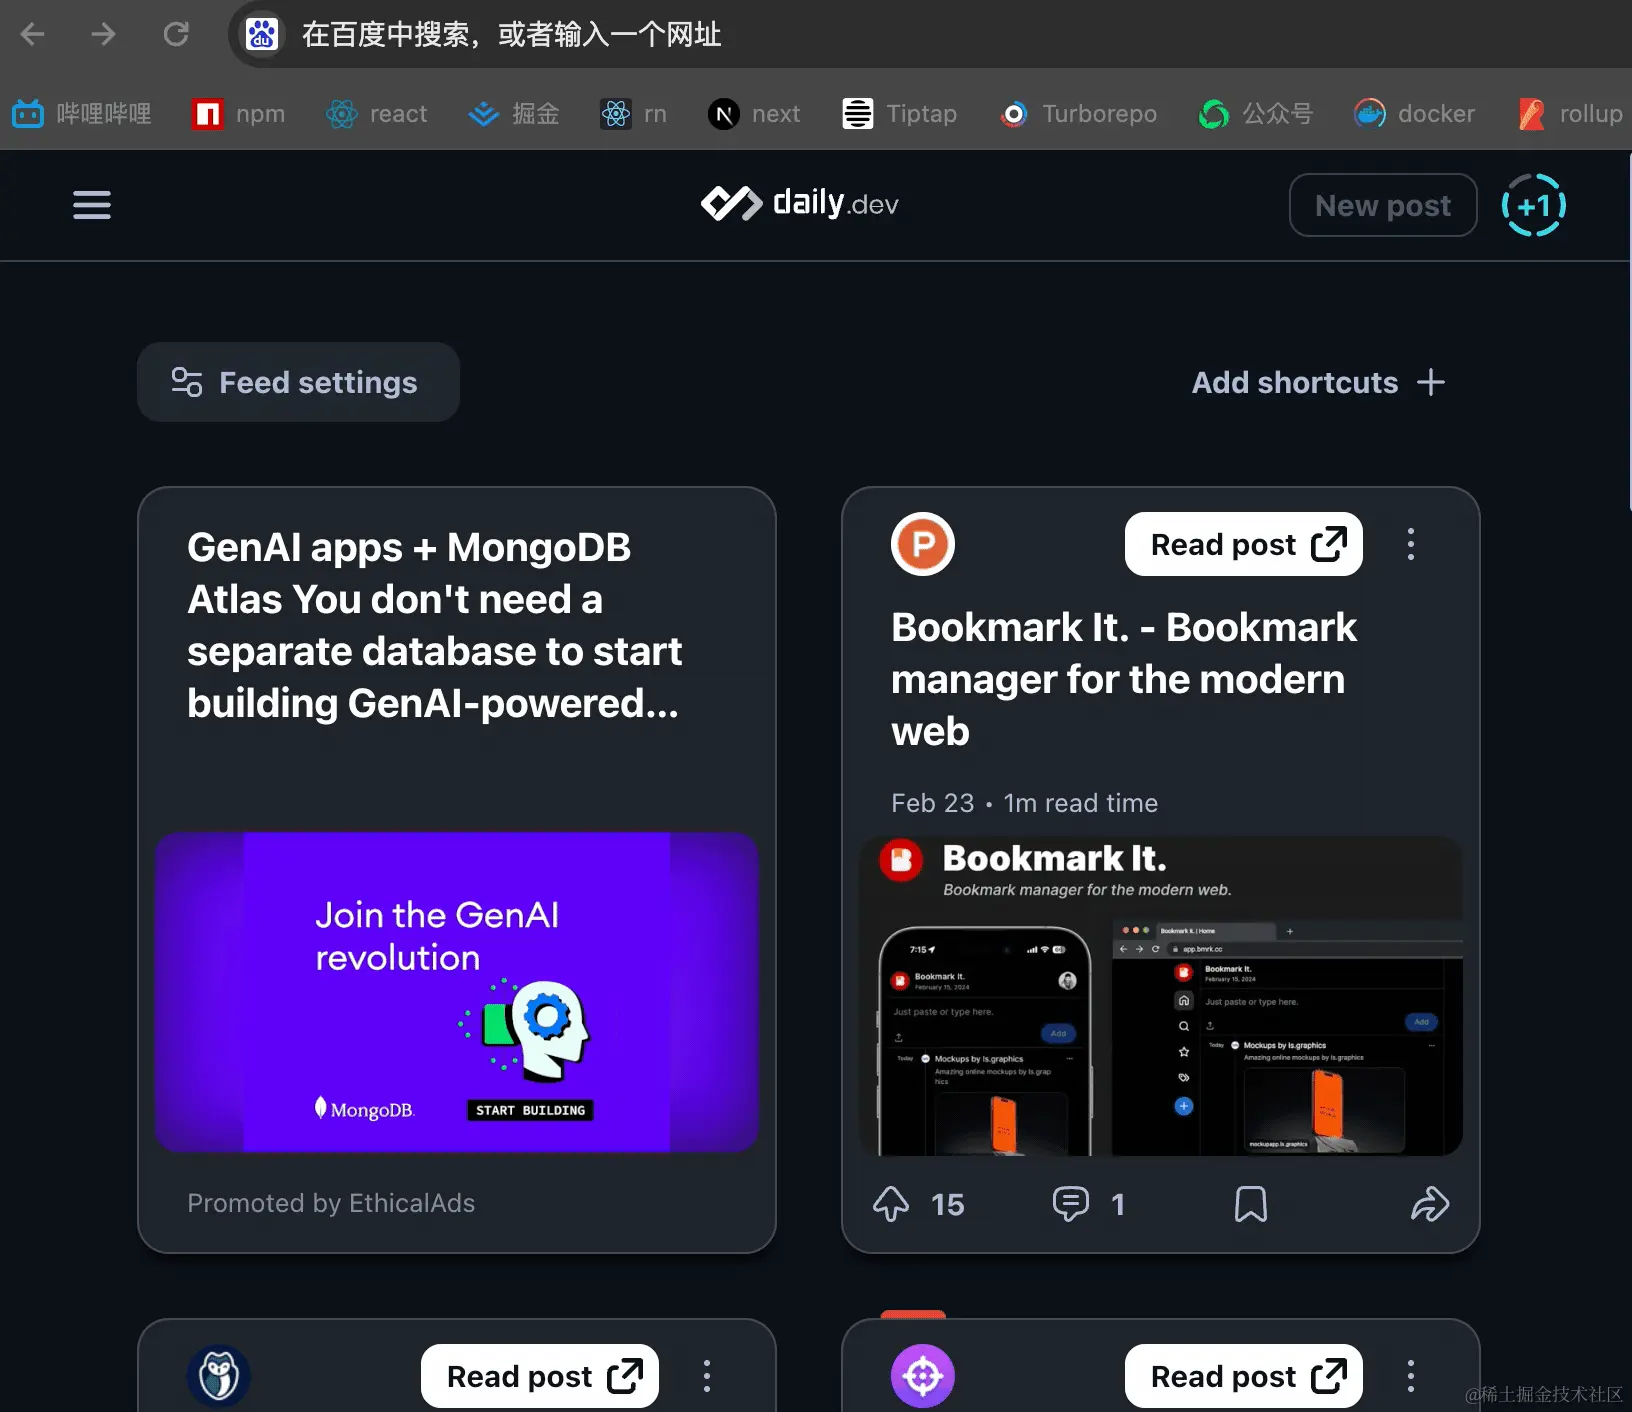Open the 哔哩哔哩 bookmark

82,114
